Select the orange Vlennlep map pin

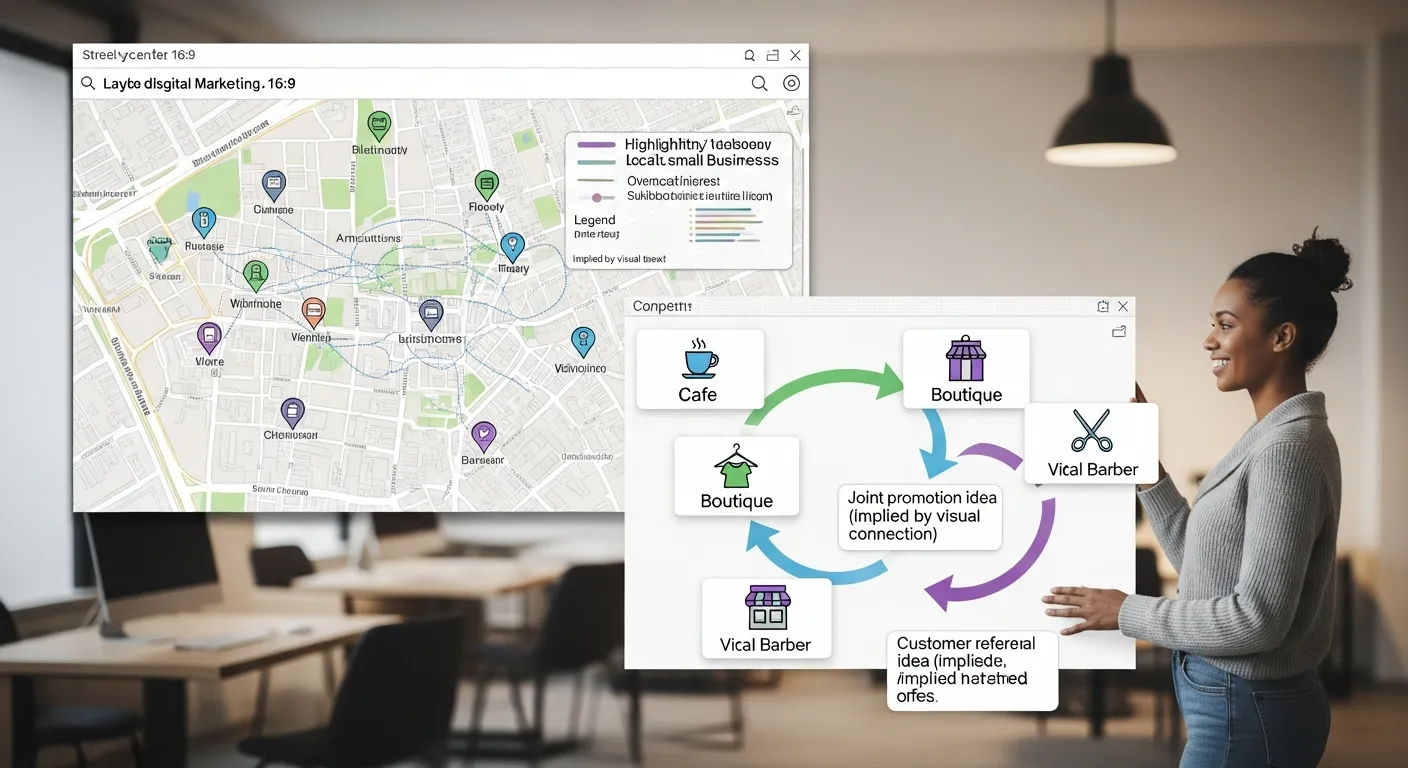(313, 312)
